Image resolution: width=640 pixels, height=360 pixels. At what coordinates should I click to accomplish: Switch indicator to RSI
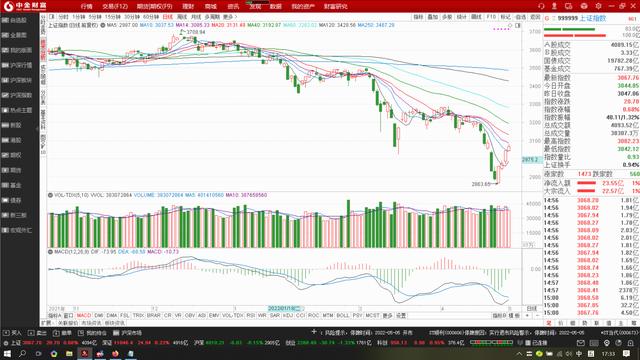pyautogui.click(x=251, y=316)
